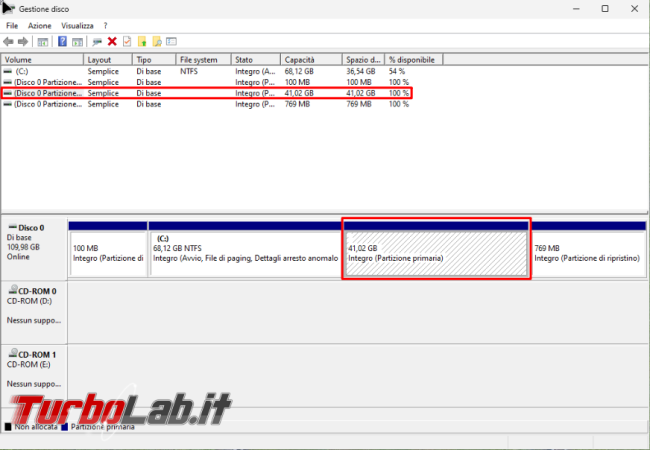650x450 pixels.
Task: Click the folder with green up-arrow icon
Action: 142,41
